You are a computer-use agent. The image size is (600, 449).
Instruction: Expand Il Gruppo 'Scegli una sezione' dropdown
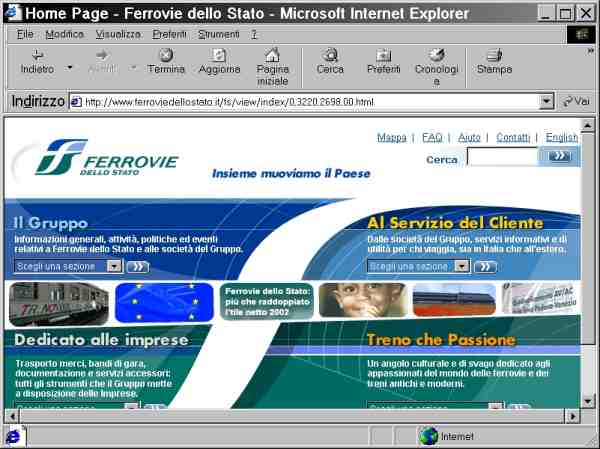click(x=68, y=266)
